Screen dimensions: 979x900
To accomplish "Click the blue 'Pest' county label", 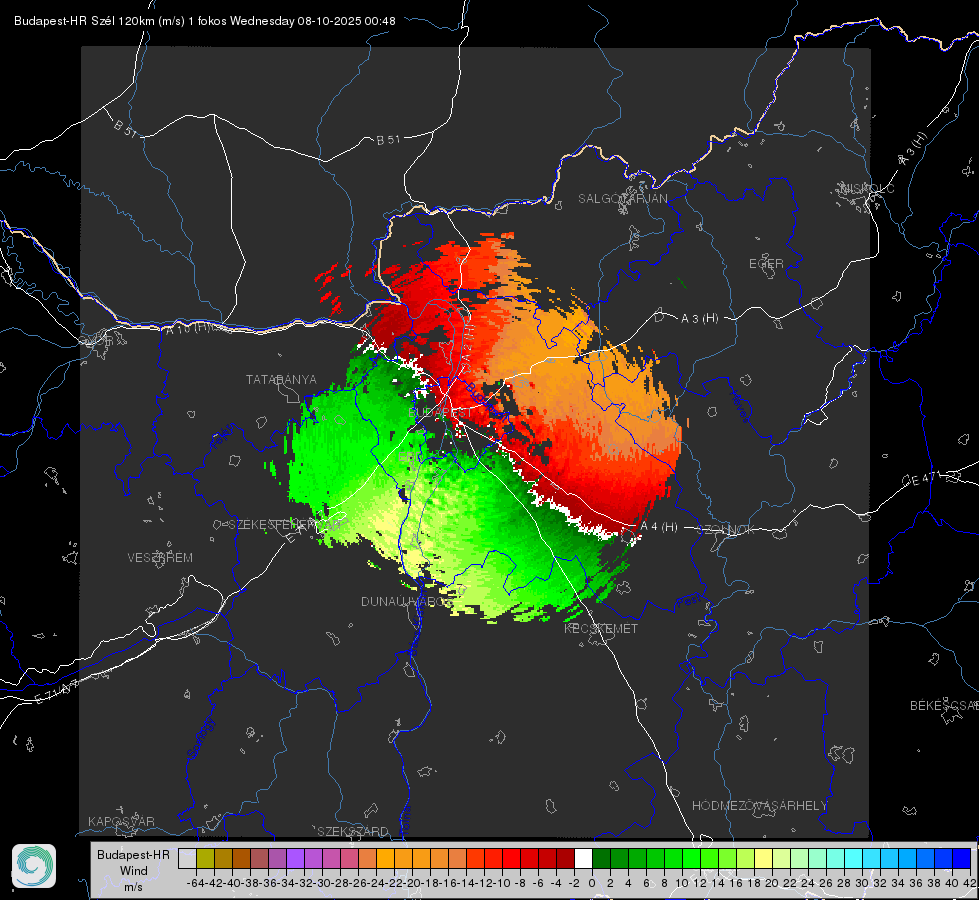I will 688,601.
